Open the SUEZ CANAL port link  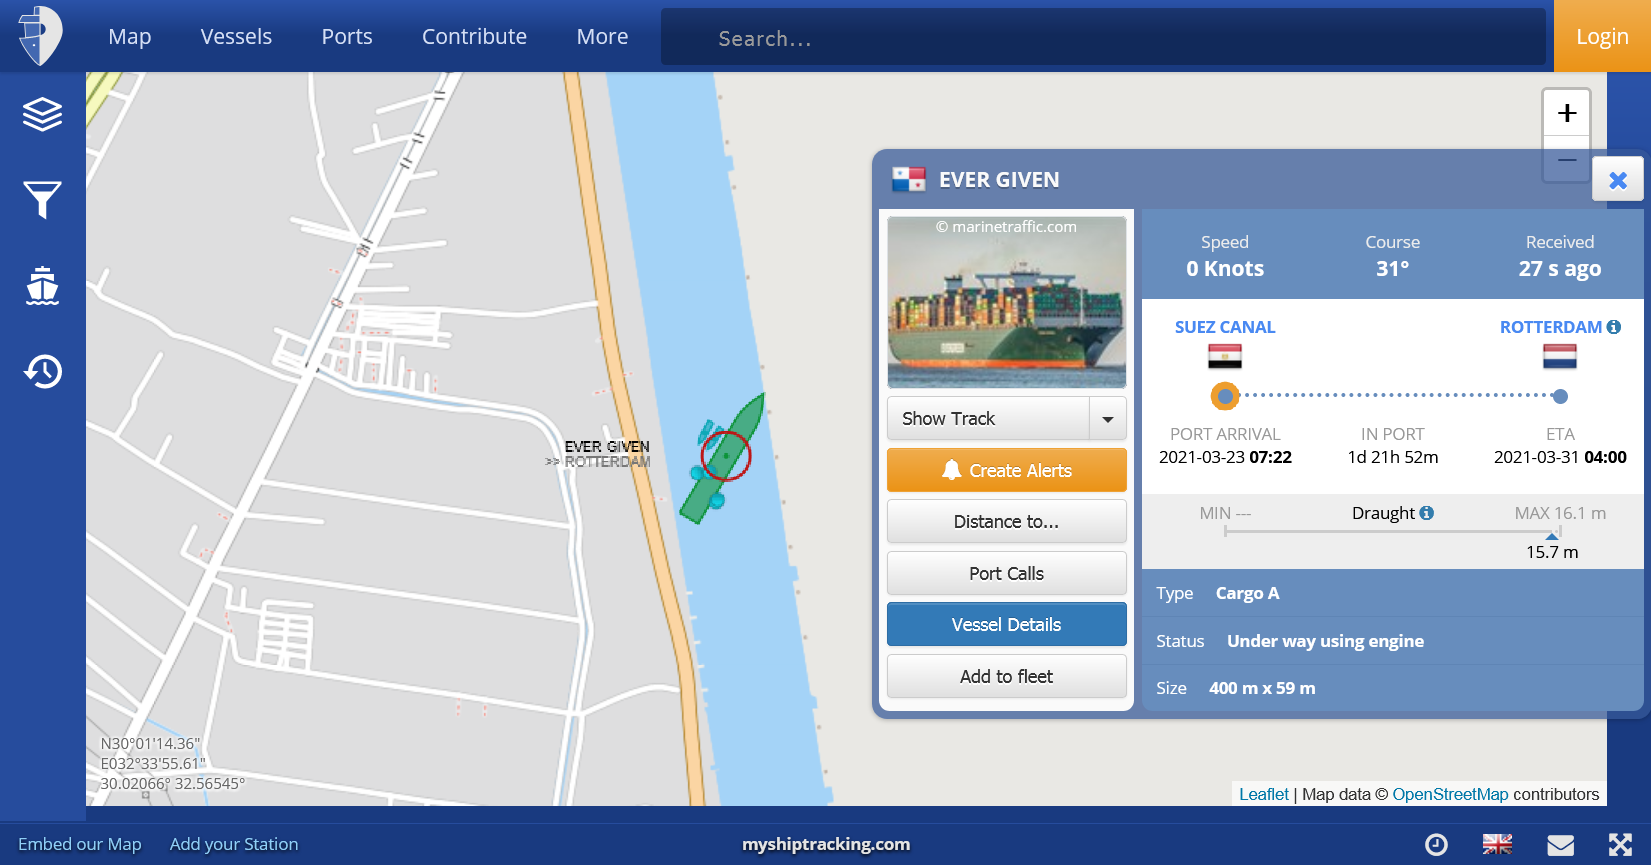point(1225,327)
